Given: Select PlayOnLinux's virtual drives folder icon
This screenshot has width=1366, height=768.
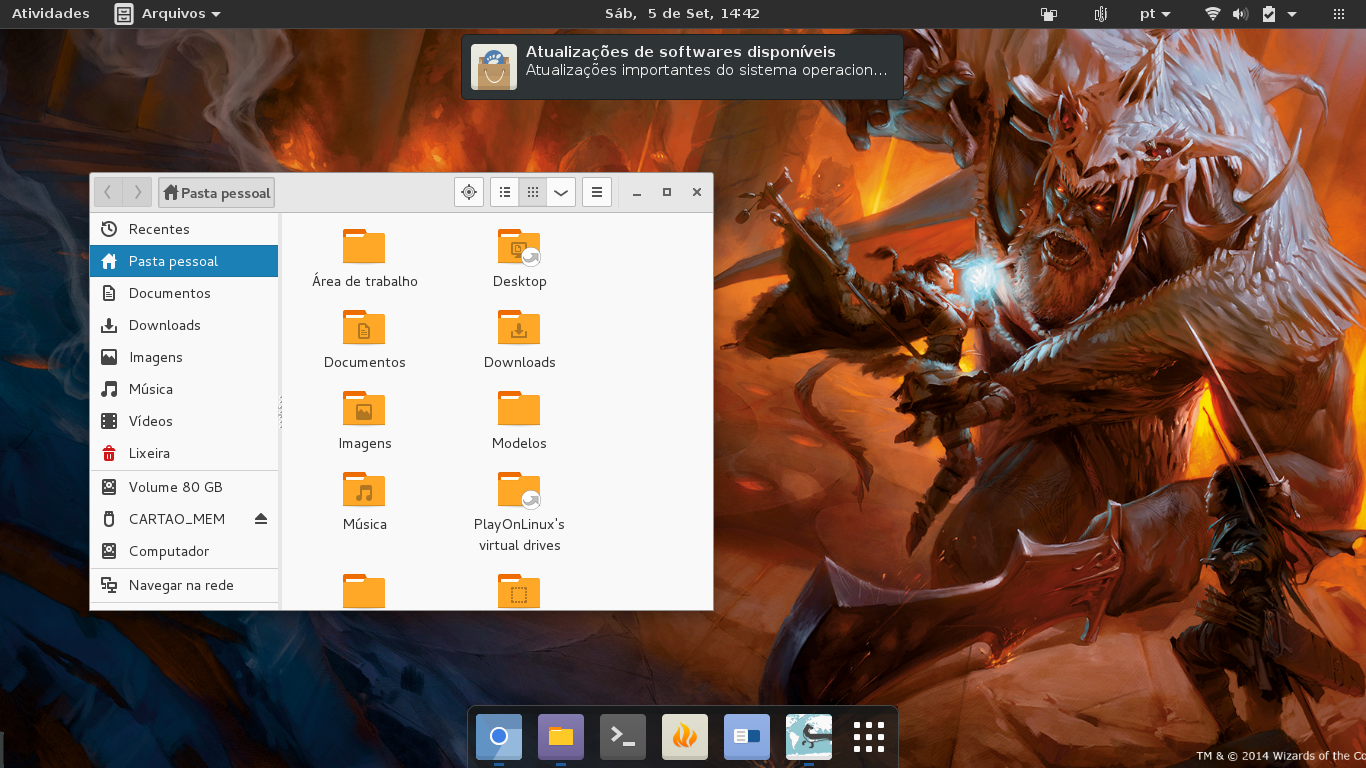Looking at the screenshot, I should pos(519,489).
